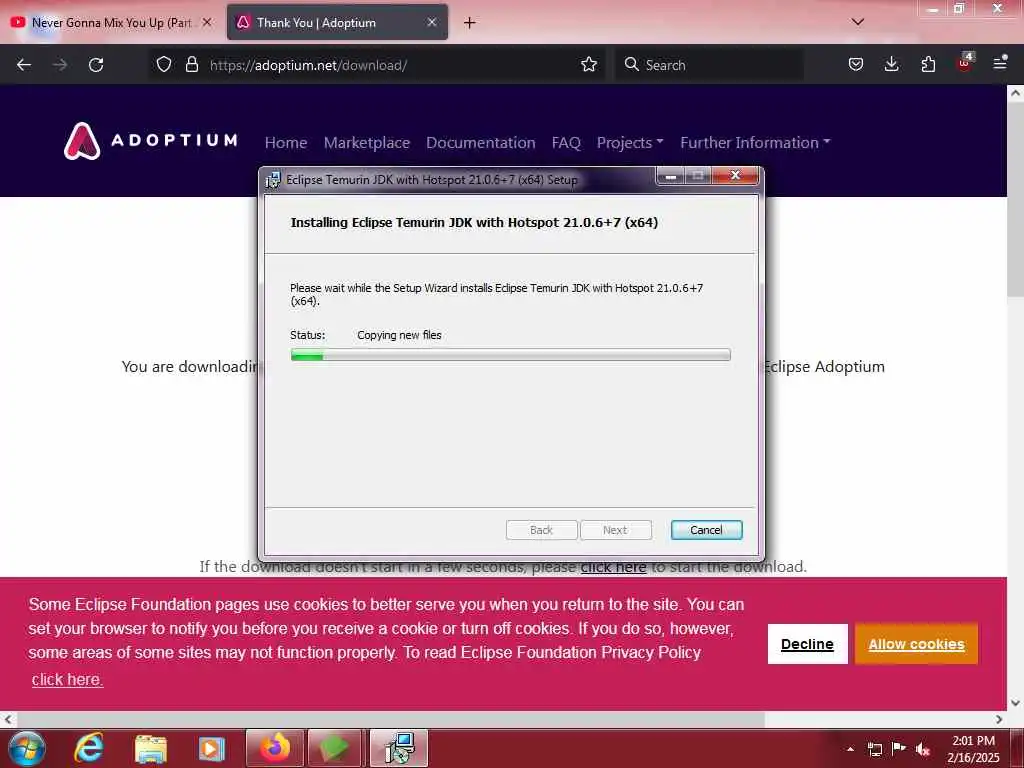Bookmark this page with the star icon

click(589, 65)
